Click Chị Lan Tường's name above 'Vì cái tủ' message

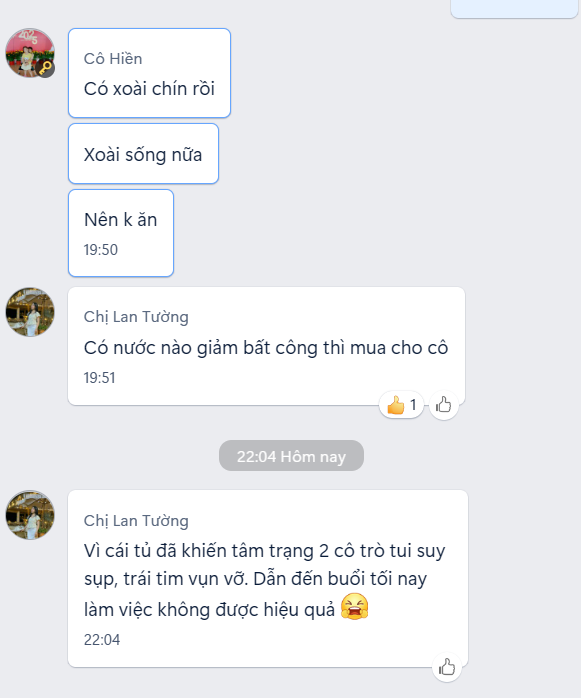tap(136, 520)
